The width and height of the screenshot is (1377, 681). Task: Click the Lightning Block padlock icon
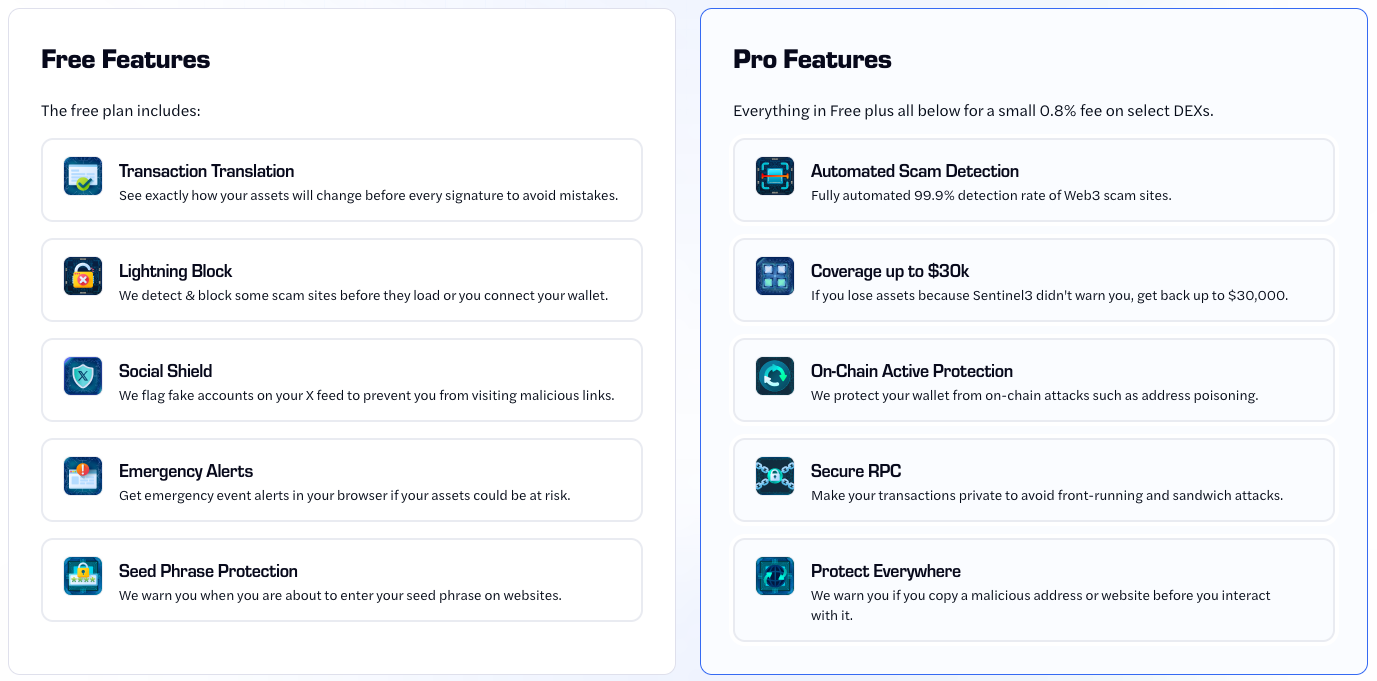pos(83,276)
